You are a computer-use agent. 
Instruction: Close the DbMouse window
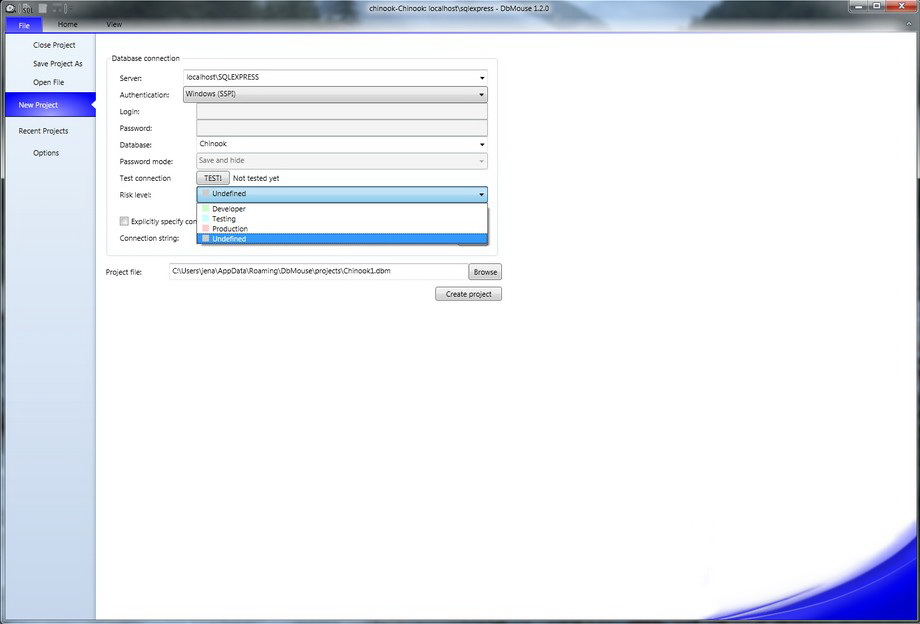(901, 6)
